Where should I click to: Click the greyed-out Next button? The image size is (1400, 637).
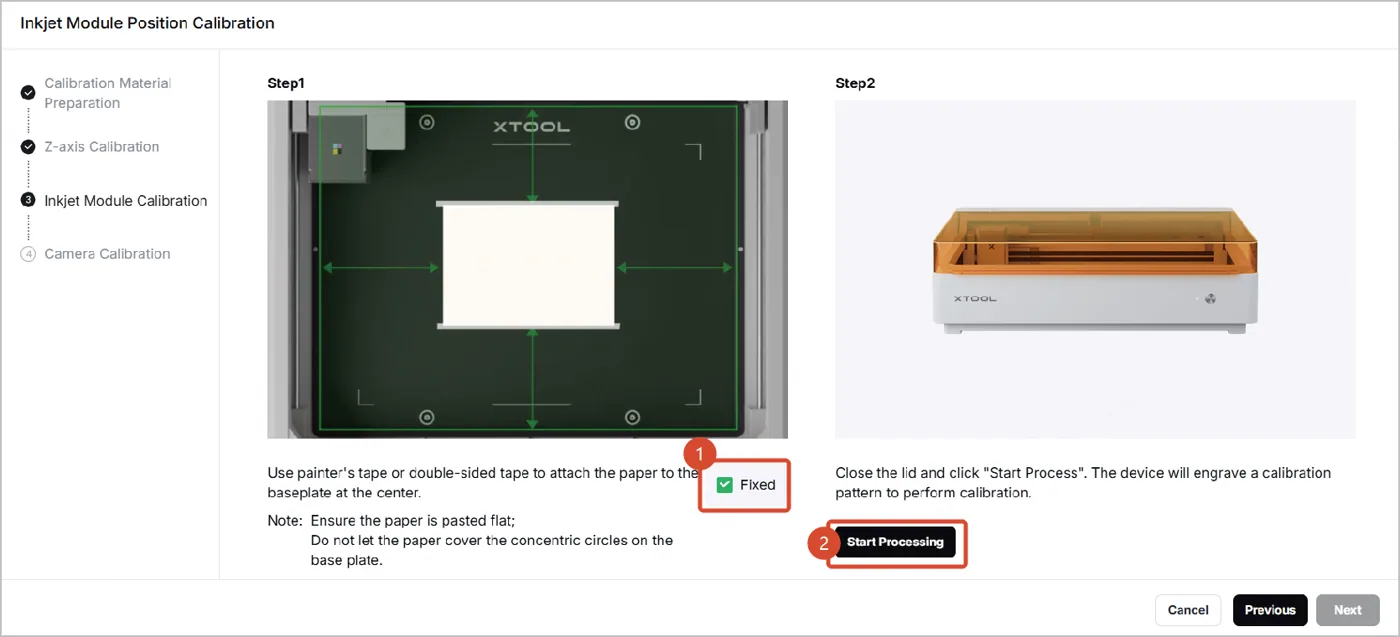[1348, 610]
